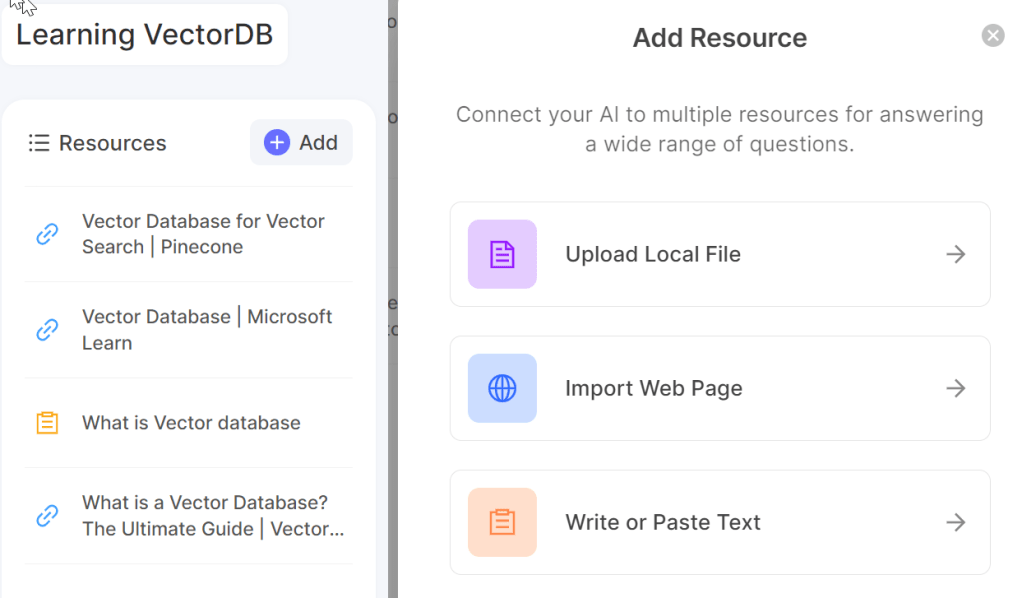Choose the Upload Local File option

point(653,254)
